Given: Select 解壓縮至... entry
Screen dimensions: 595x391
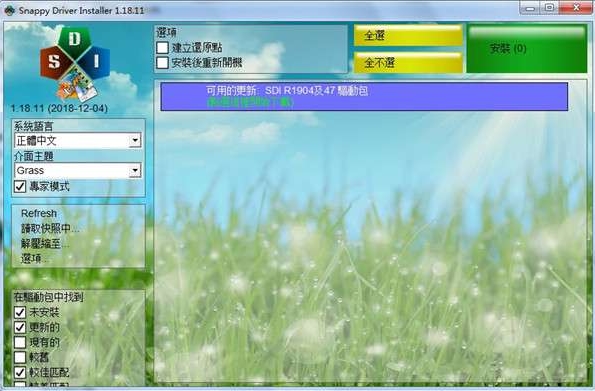Looking at the screenshot, I should [x=45, y=244].
